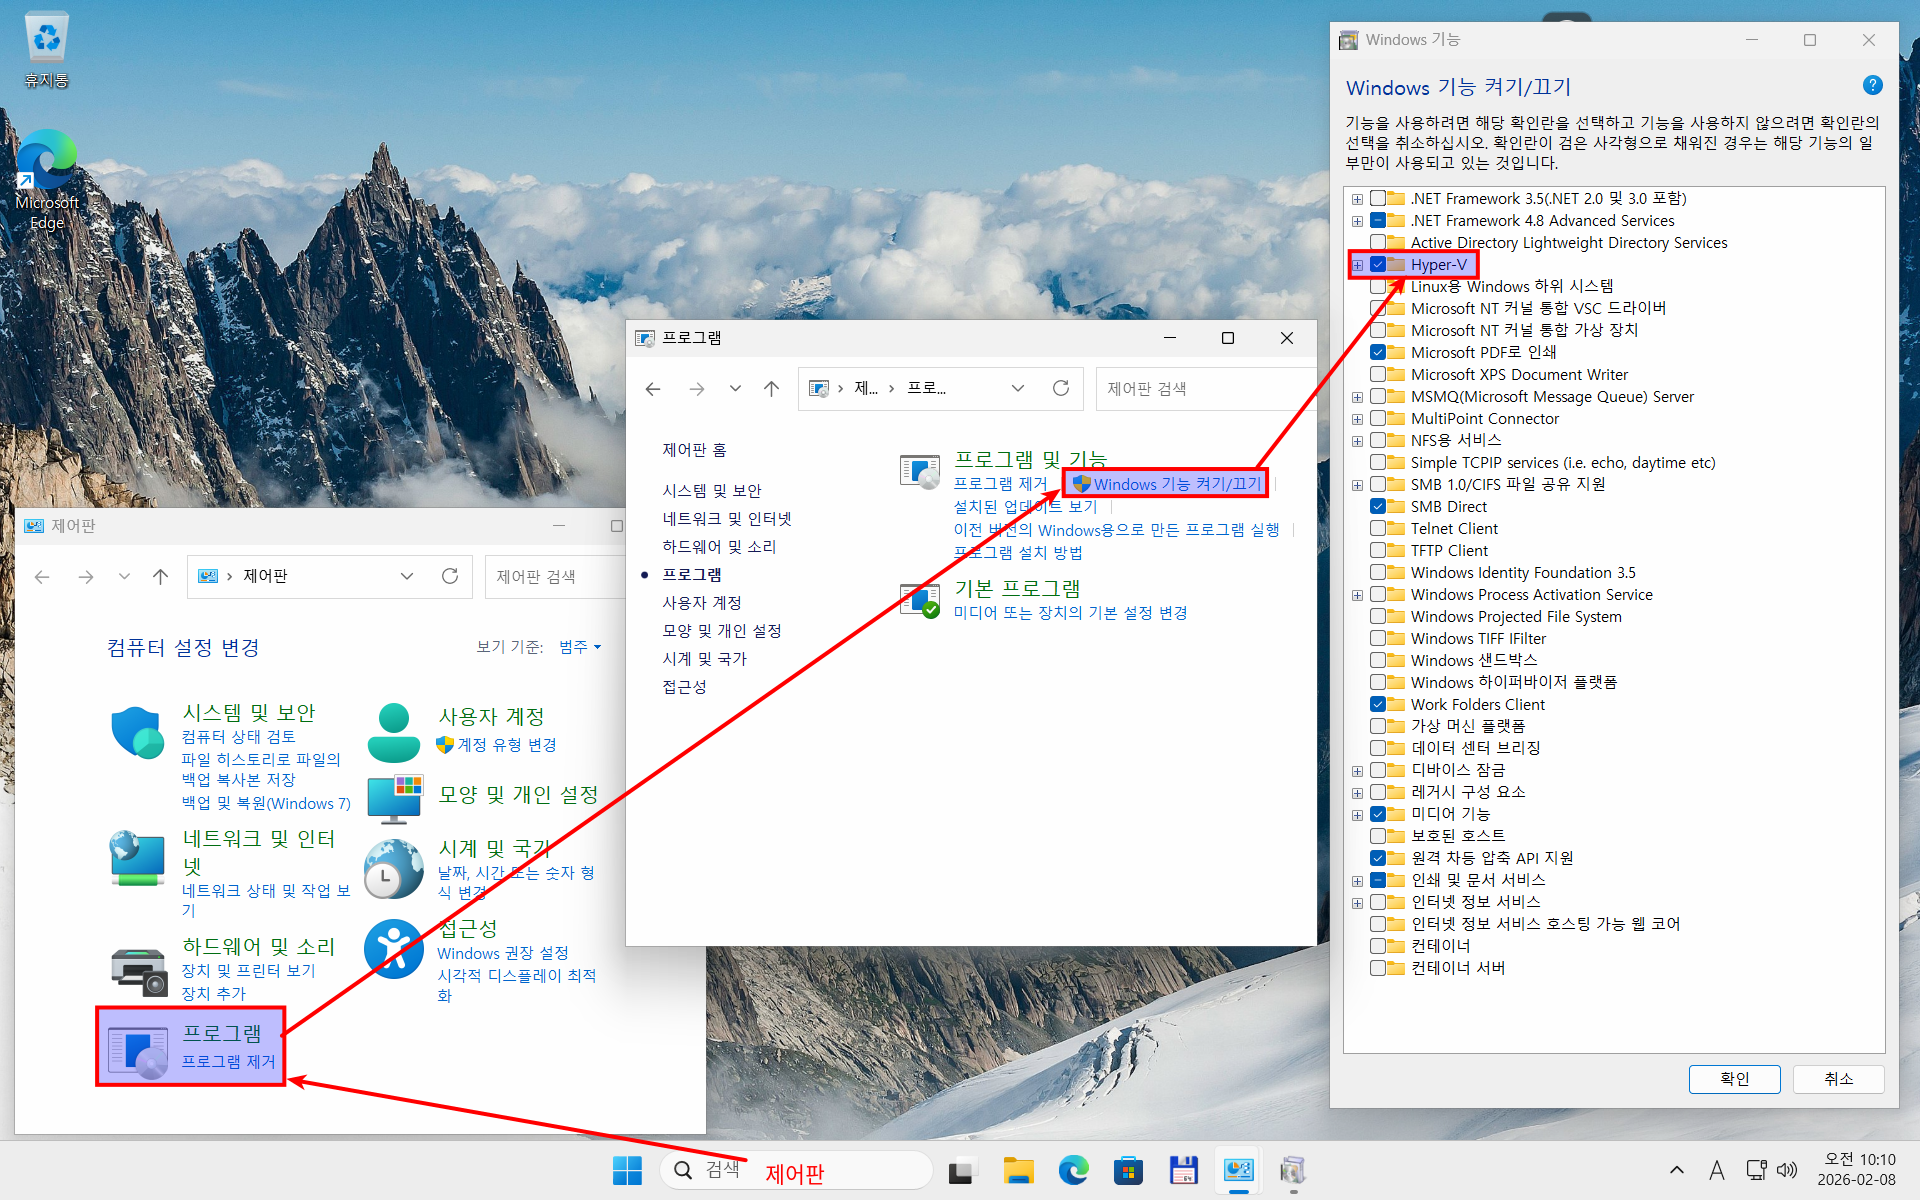Select 제어판 홈 in sidebar
The width and height of the screenshot is (1920, 1200).
point(694,450)
